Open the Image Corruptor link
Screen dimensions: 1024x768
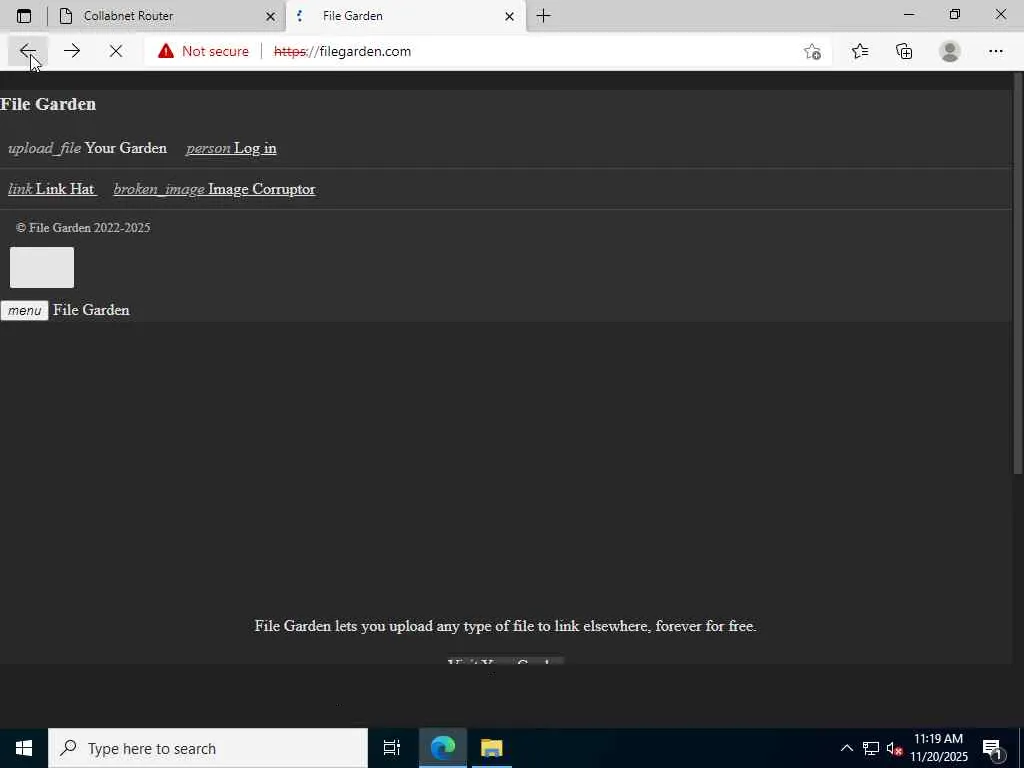(x=214, y=189)
